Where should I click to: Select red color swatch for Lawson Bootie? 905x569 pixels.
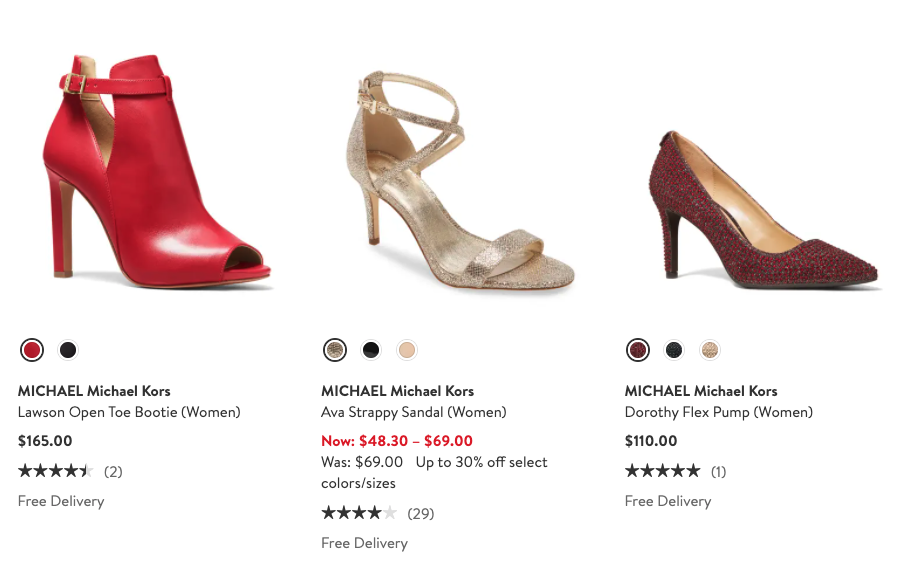[x=32, y=350]
